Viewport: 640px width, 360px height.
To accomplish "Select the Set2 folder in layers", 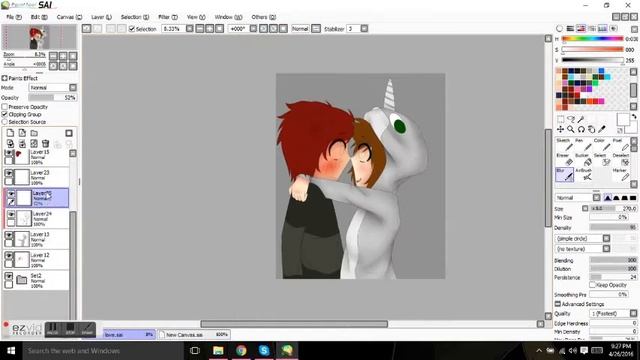I will click(x=36, y=280).
